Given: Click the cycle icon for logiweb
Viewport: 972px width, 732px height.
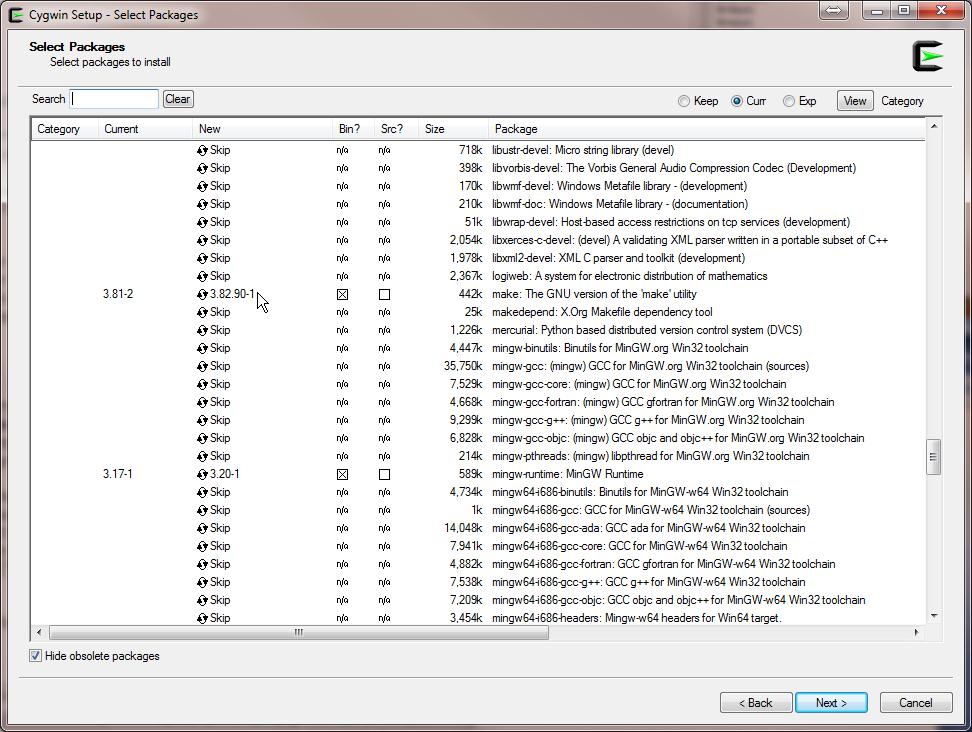Looking at the screenshot, I should click(202, 276).
